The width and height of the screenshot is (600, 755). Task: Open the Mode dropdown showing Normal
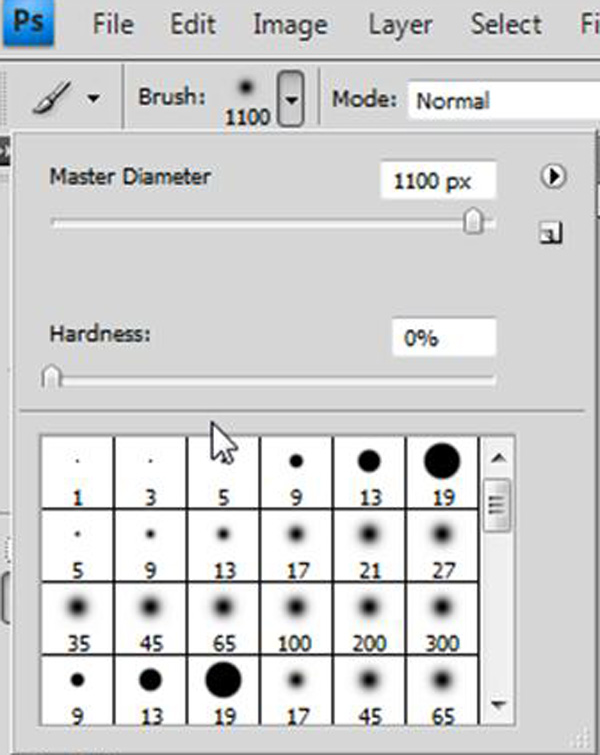pyautogui.click(x=504, y=100)
